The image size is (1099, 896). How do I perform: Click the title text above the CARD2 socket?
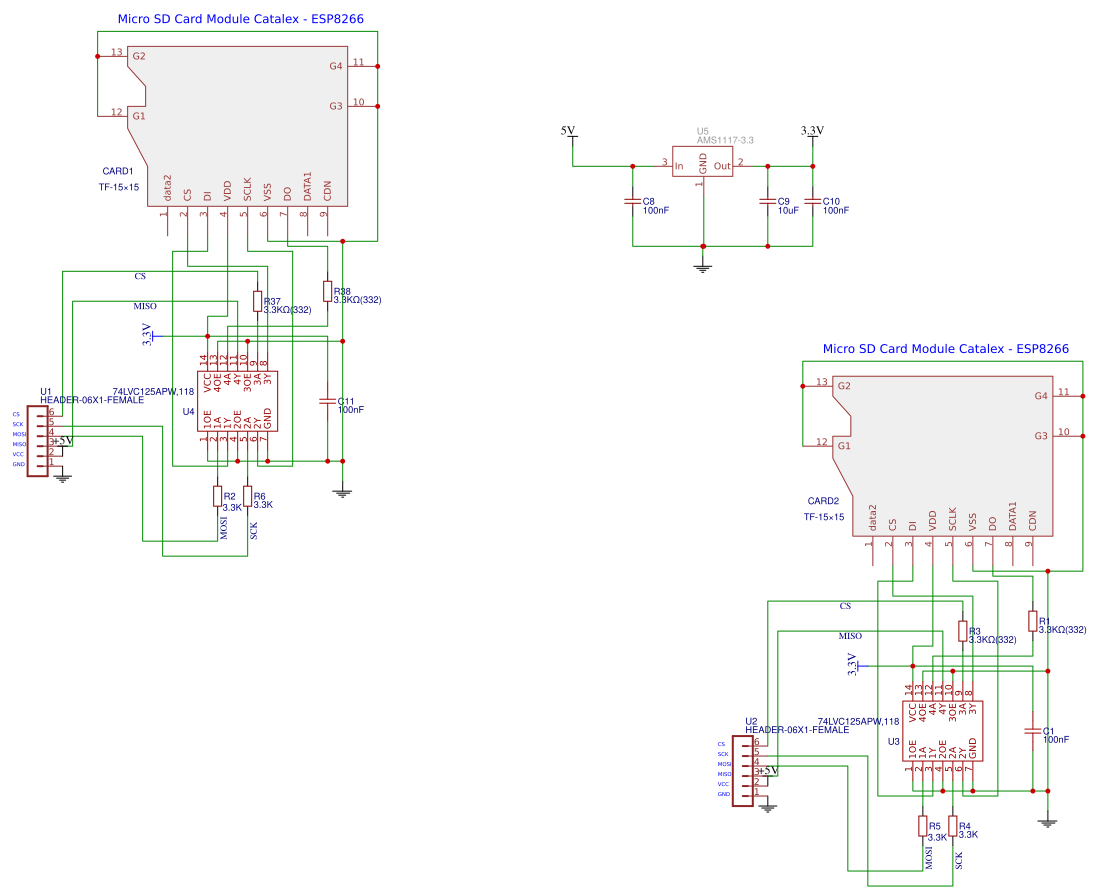(x=946, y=348)
